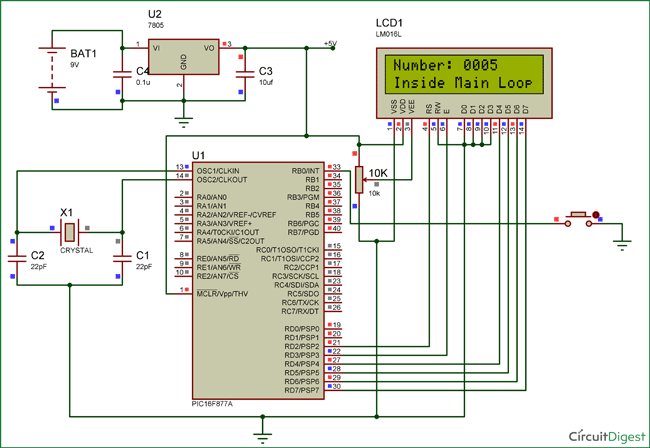Select the RB0/INT pin 33

(x=335, y=167)
